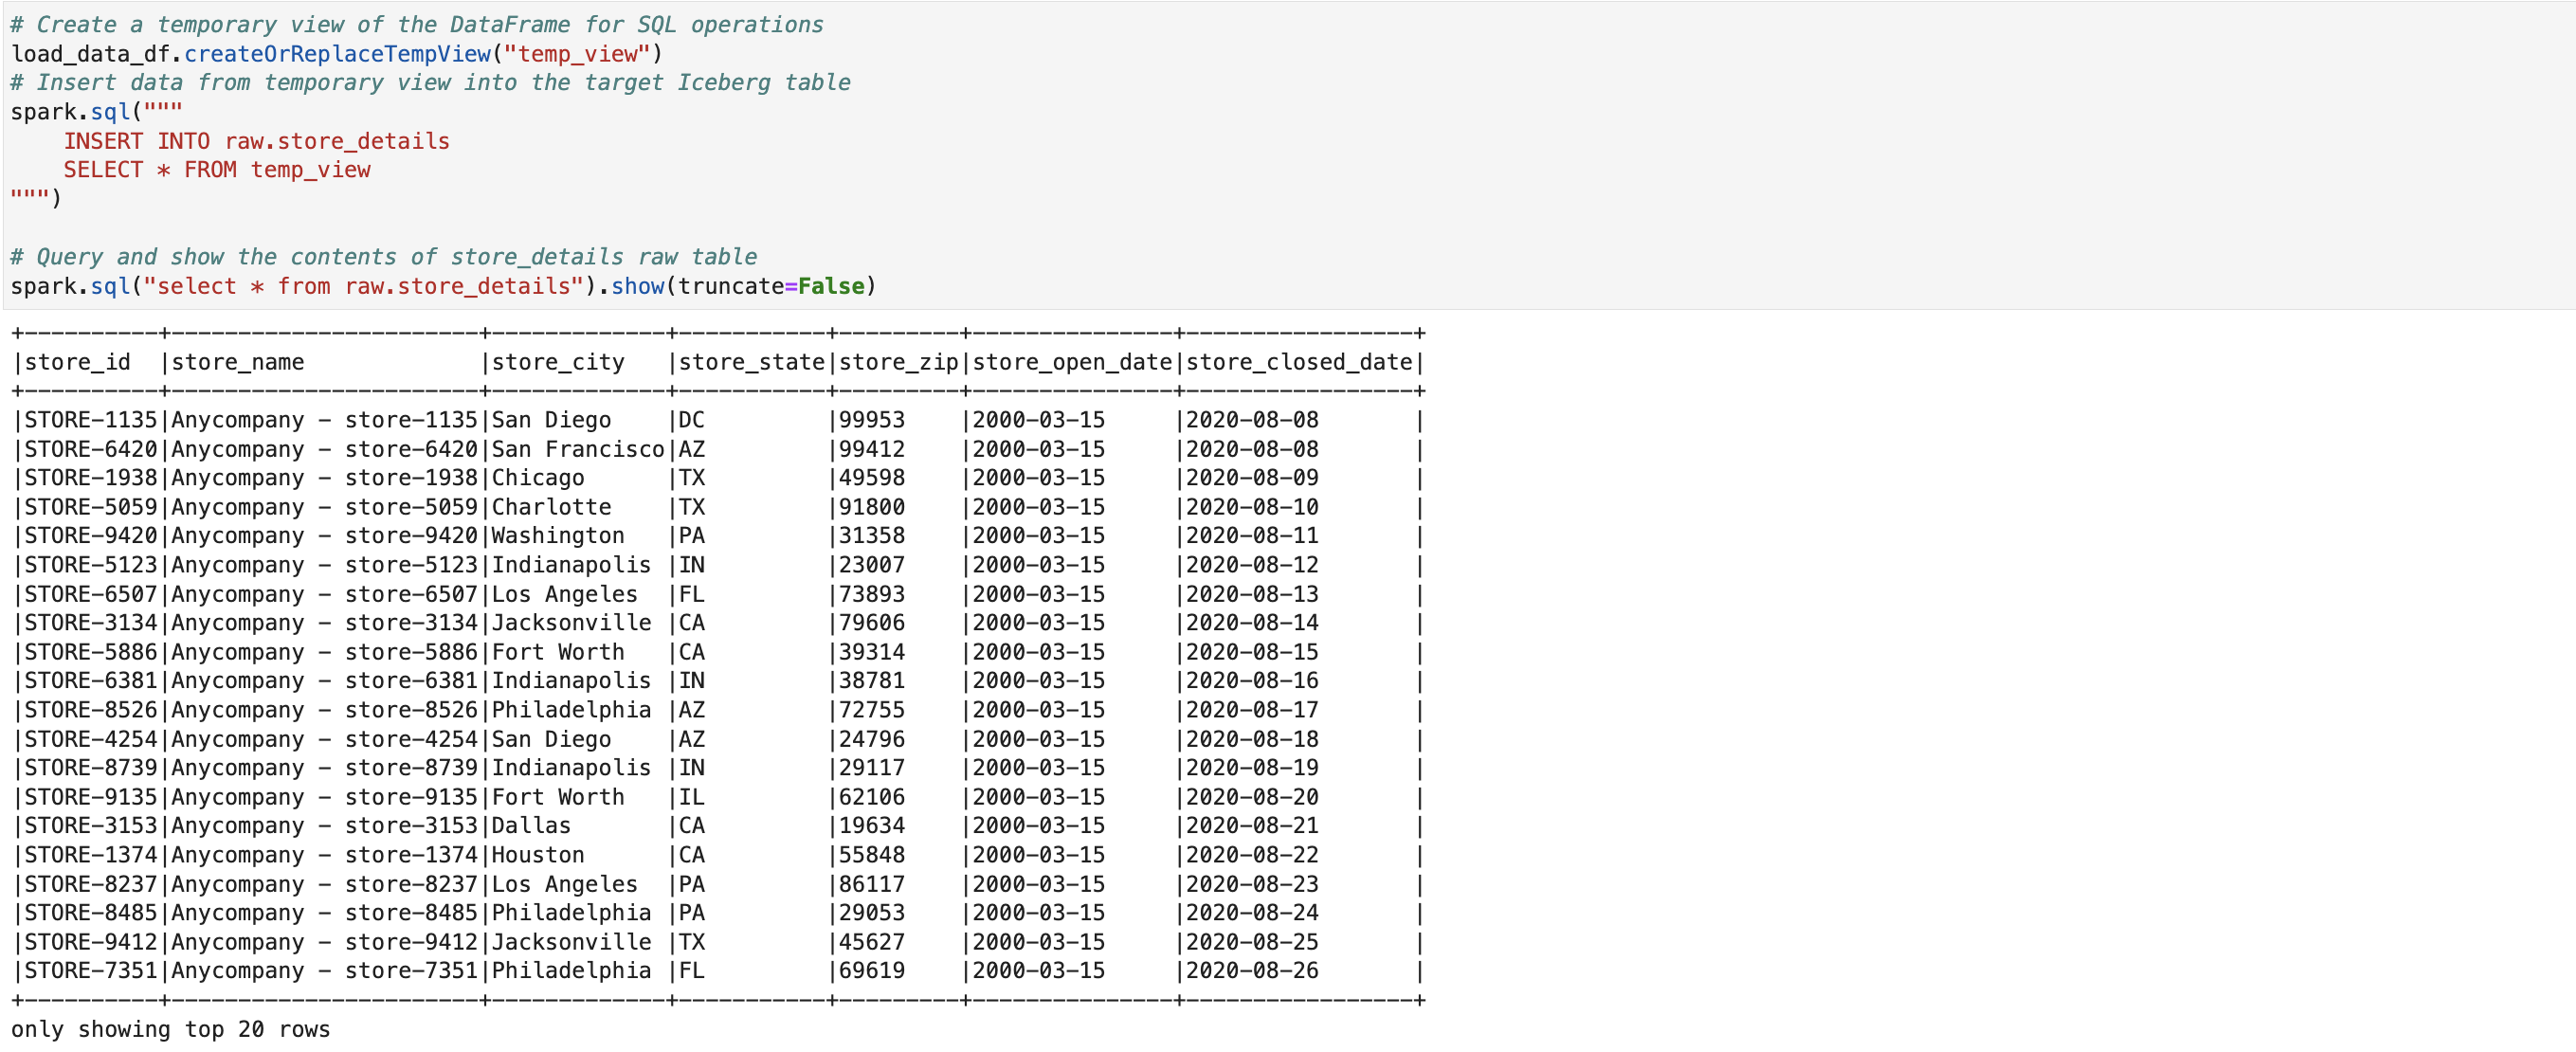The height and width of the screenshot is (1052, 2576).
Task: Click the Jacksonville city entry for STORE-9412
Action: pos(568,941)
